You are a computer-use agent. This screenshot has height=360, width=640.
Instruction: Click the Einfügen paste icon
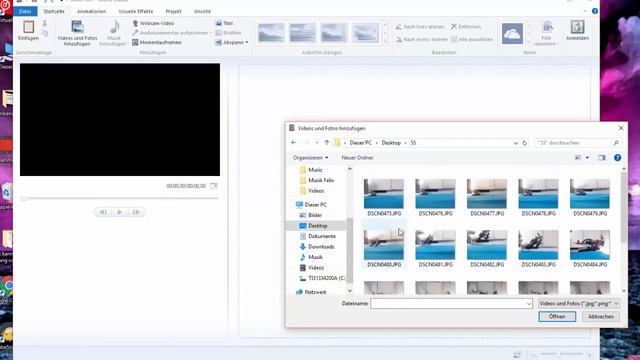[x=28, y=27]
